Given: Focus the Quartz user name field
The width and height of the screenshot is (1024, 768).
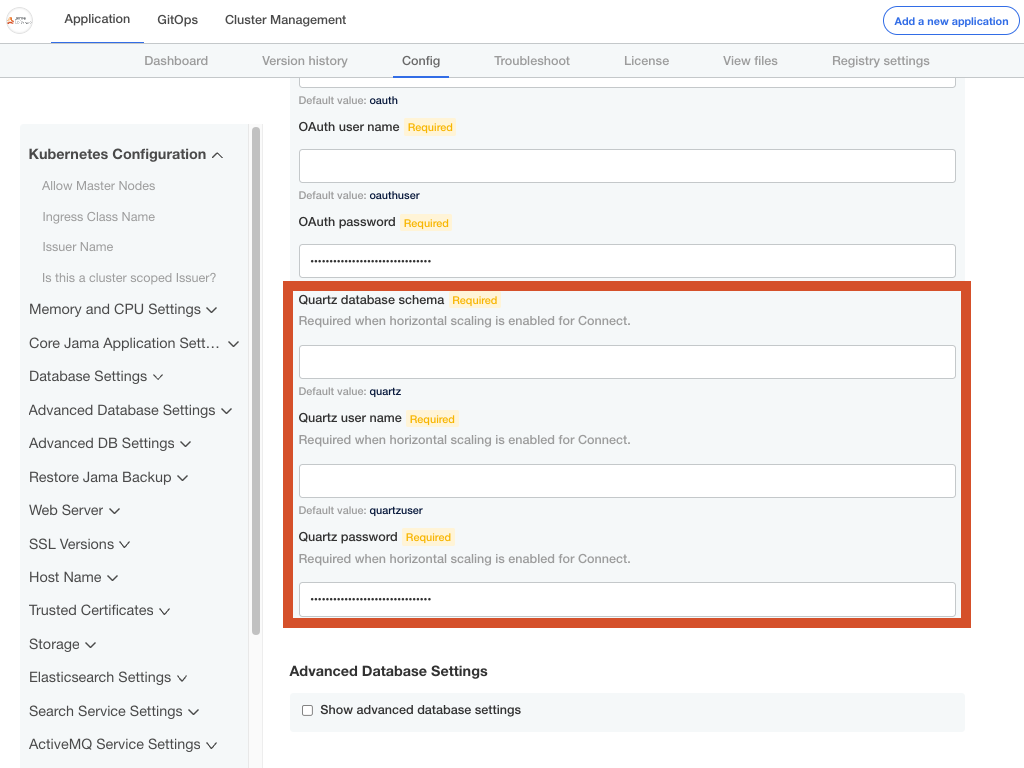Looking at the screenshot, I should tap(628, 481).
